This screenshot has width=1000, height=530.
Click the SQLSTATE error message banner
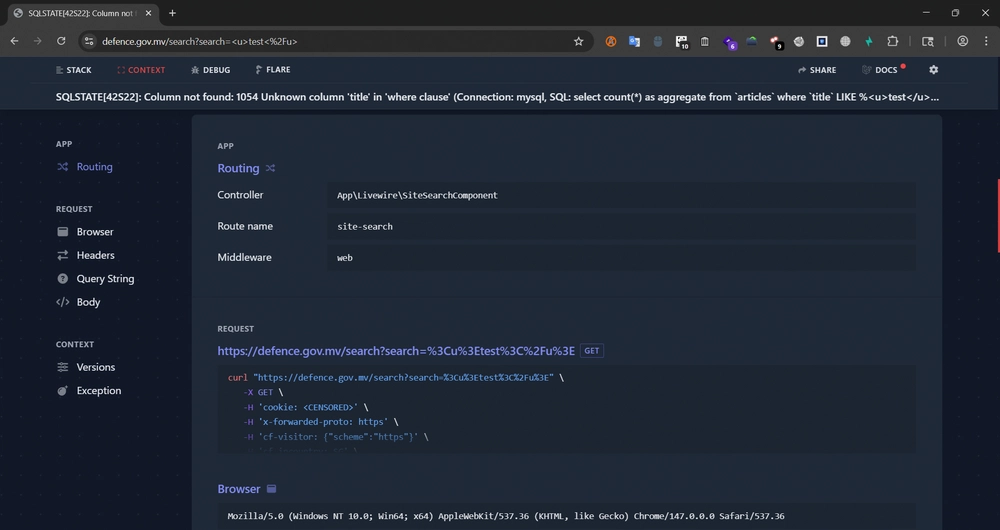[x=497, y=97]
